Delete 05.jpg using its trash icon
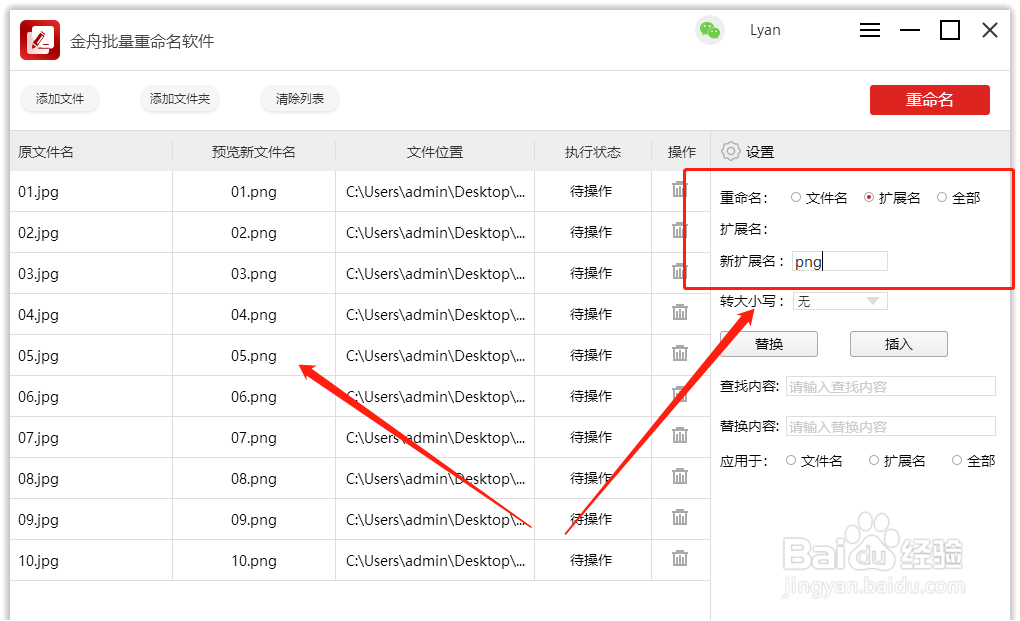Image resolution: width=1020 pixels, height=621 pixels. point(680,354)
